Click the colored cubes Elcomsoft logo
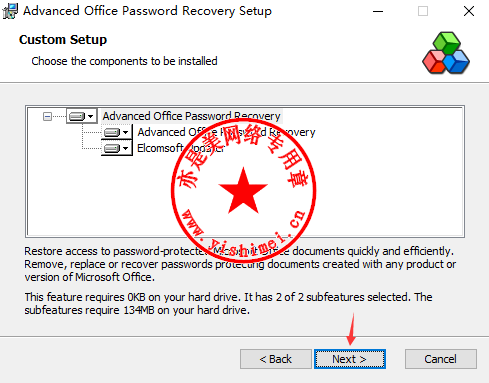This screenshot has width=489, height=383. point(446,53)
